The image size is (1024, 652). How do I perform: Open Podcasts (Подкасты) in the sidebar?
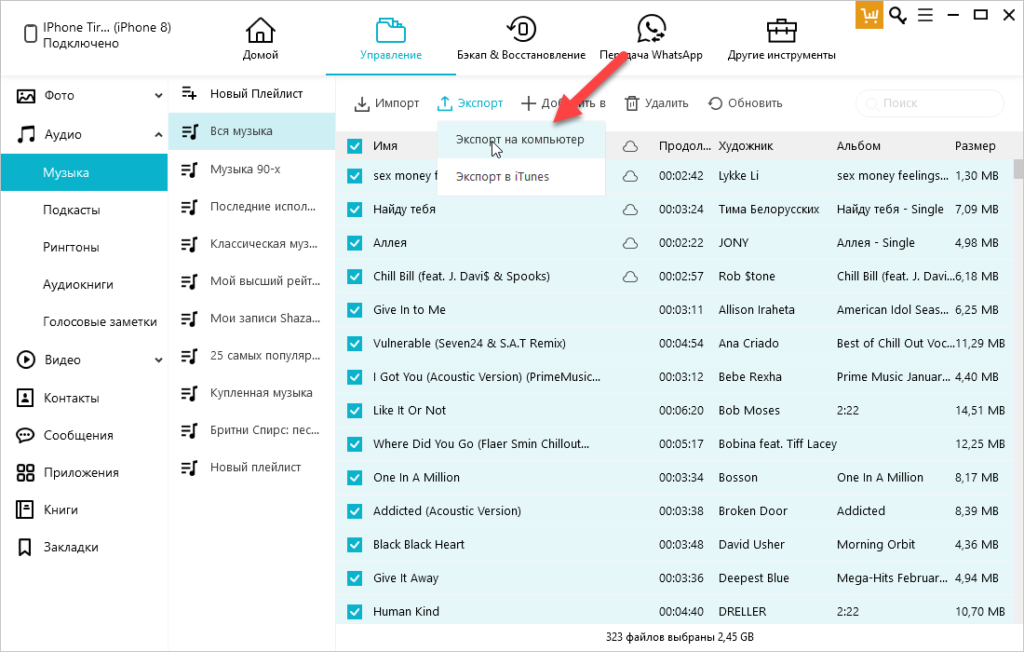[x=71, y=210]
